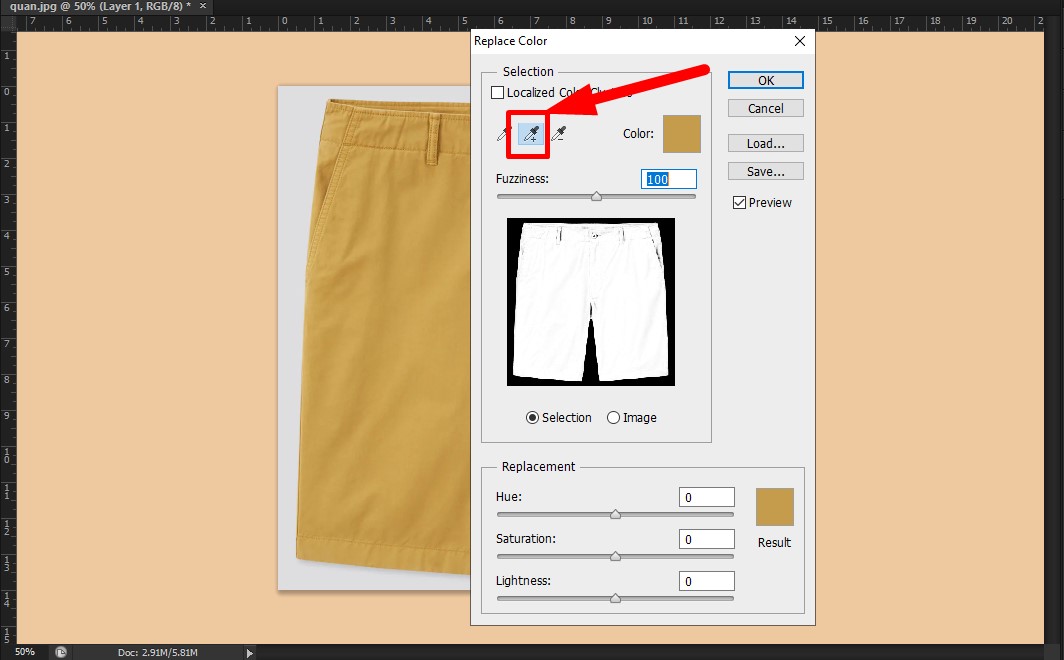The image size is (1064, 660).
Task: Choose the Image radio button
Action: click(x=613, y=418)
